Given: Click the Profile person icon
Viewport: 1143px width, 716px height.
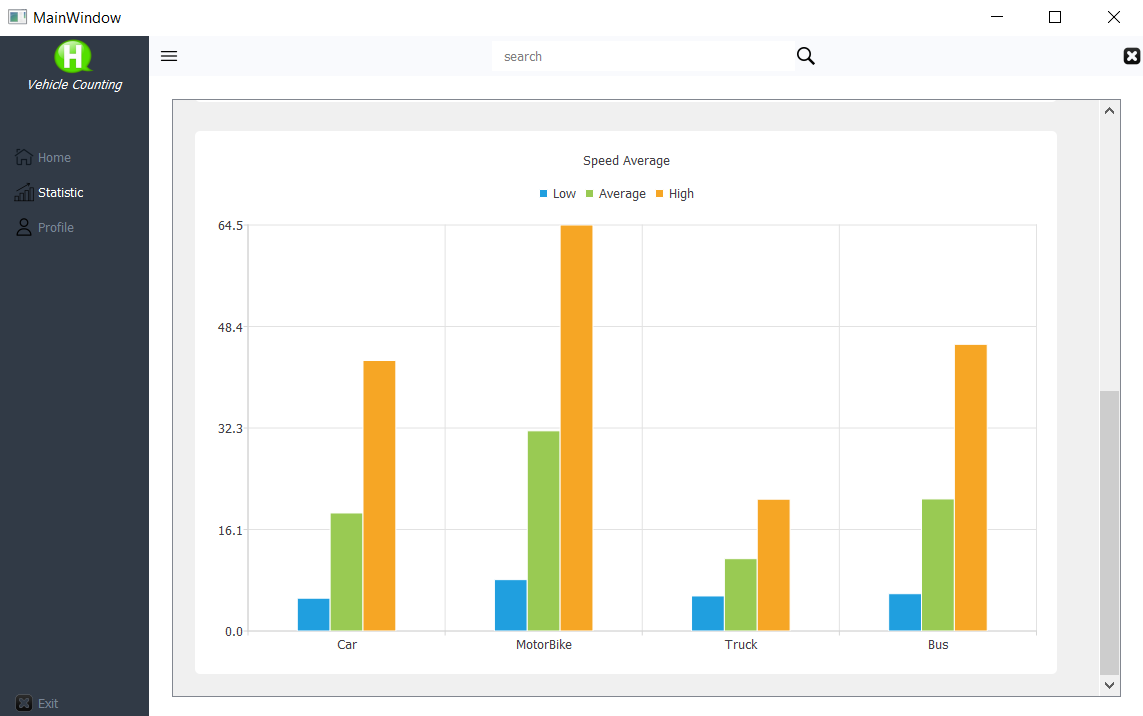Looking at the screenshot, I should [24, 227].
